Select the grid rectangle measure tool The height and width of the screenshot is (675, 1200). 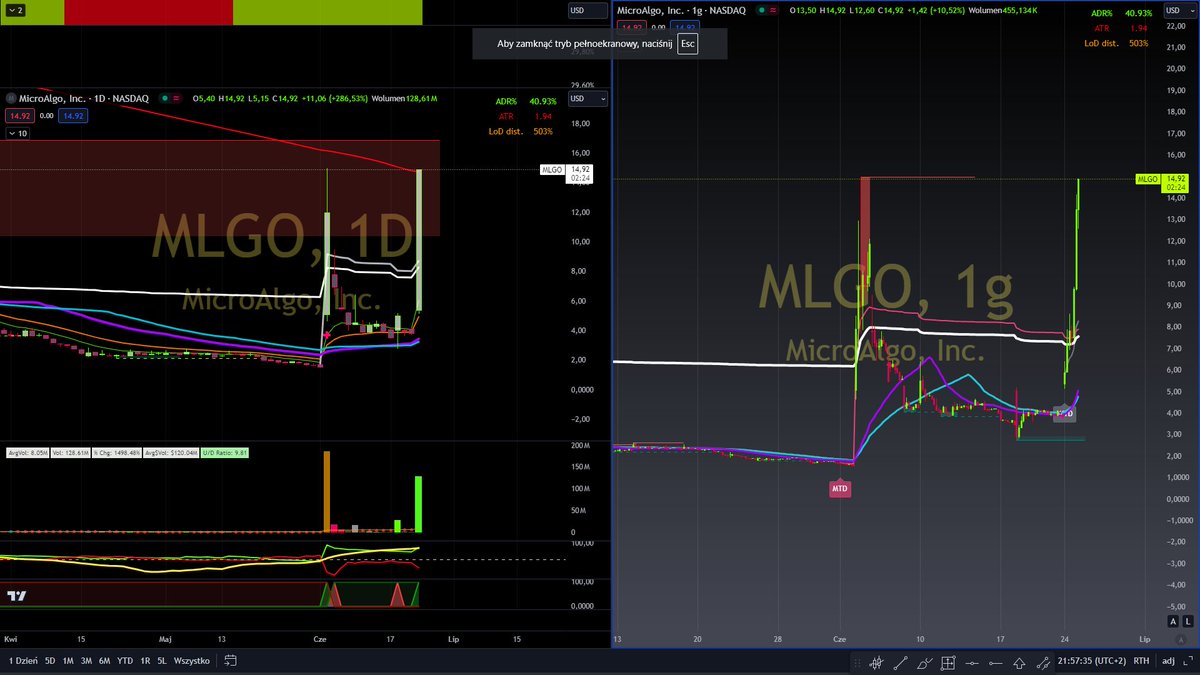949,662
